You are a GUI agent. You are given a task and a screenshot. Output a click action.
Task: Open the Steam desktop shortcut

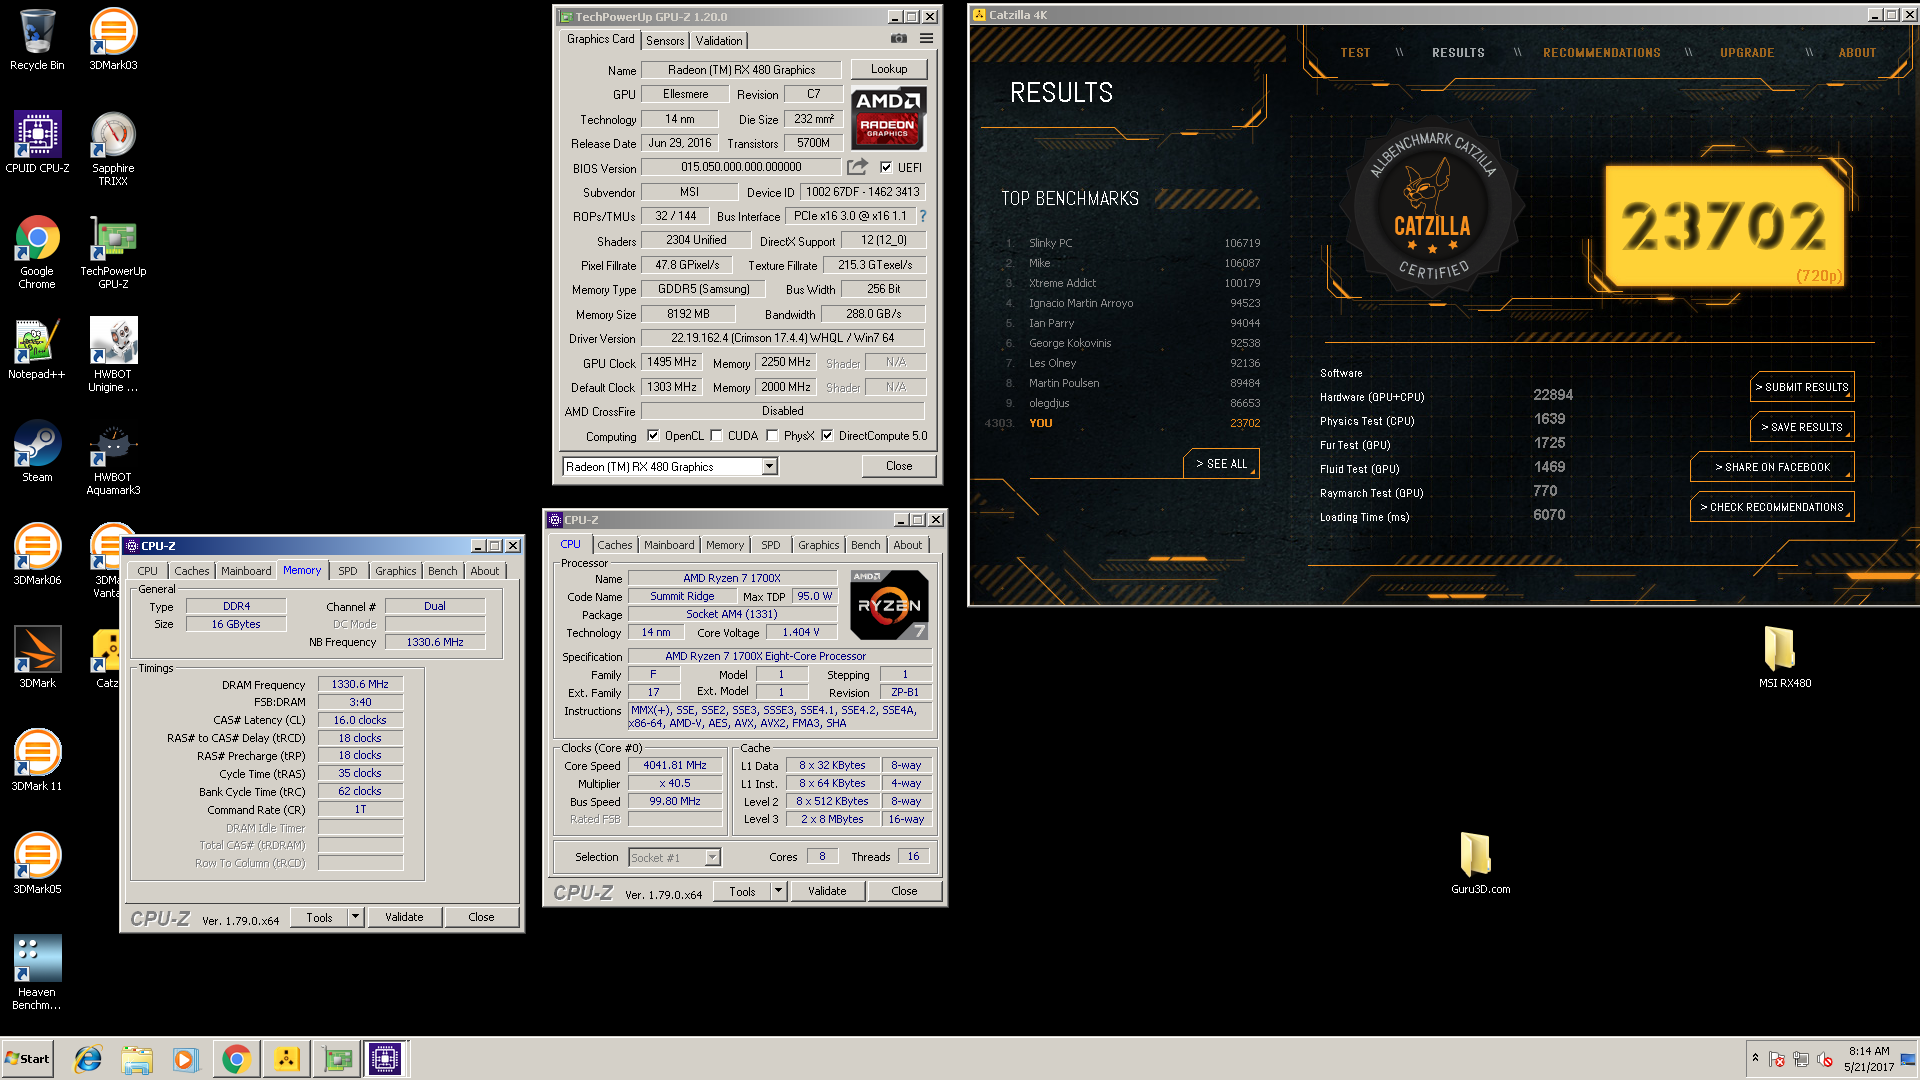37,452
